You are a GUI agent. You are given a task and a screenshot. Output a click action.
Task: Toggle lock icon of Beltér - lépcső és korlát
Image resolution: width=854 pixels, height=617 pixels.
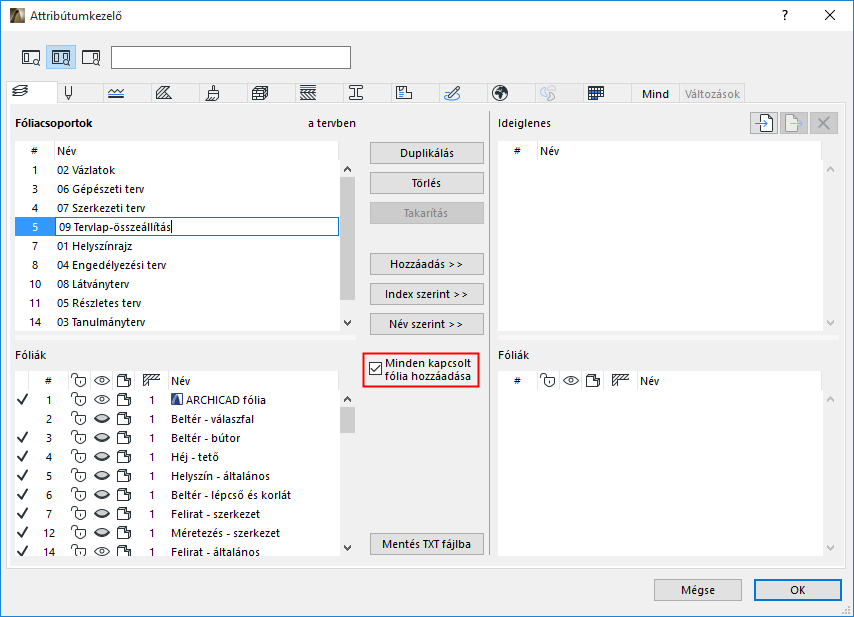[x=79, y=495]
